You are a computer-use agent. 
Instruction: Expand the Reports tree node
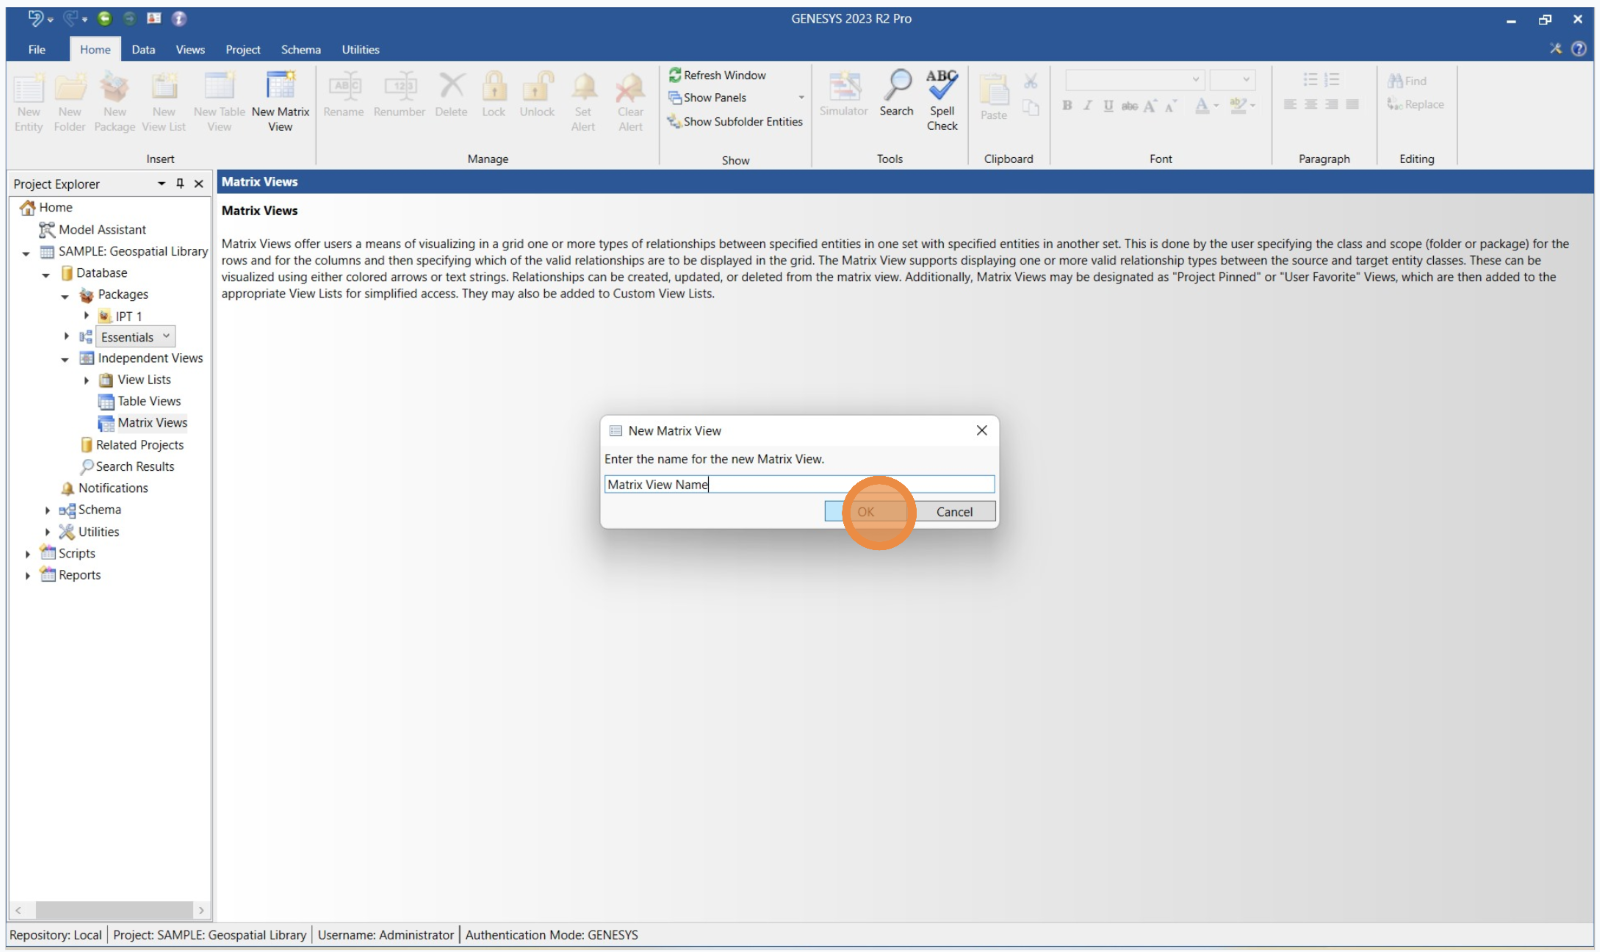(27, 576)
